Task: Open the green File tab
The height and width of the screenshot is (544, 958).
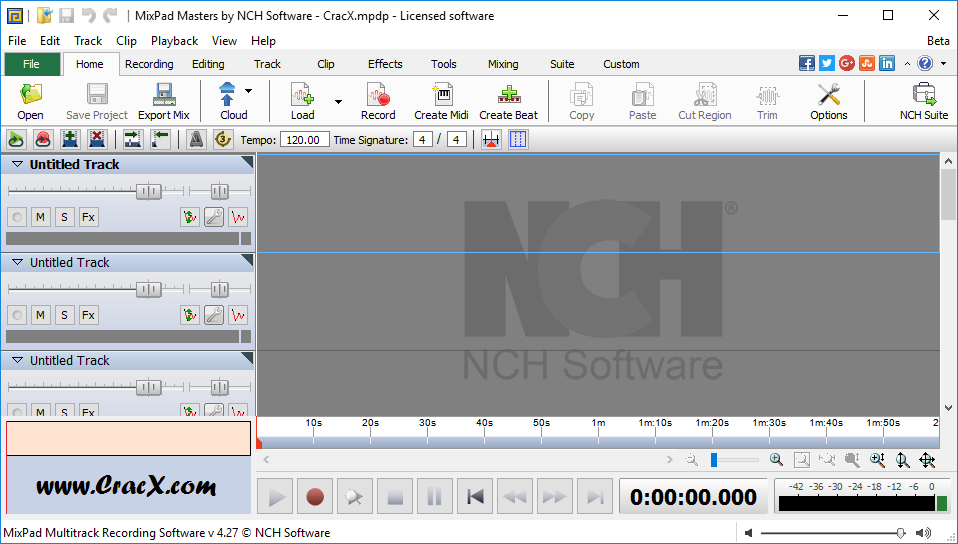Action: (31, 64)
